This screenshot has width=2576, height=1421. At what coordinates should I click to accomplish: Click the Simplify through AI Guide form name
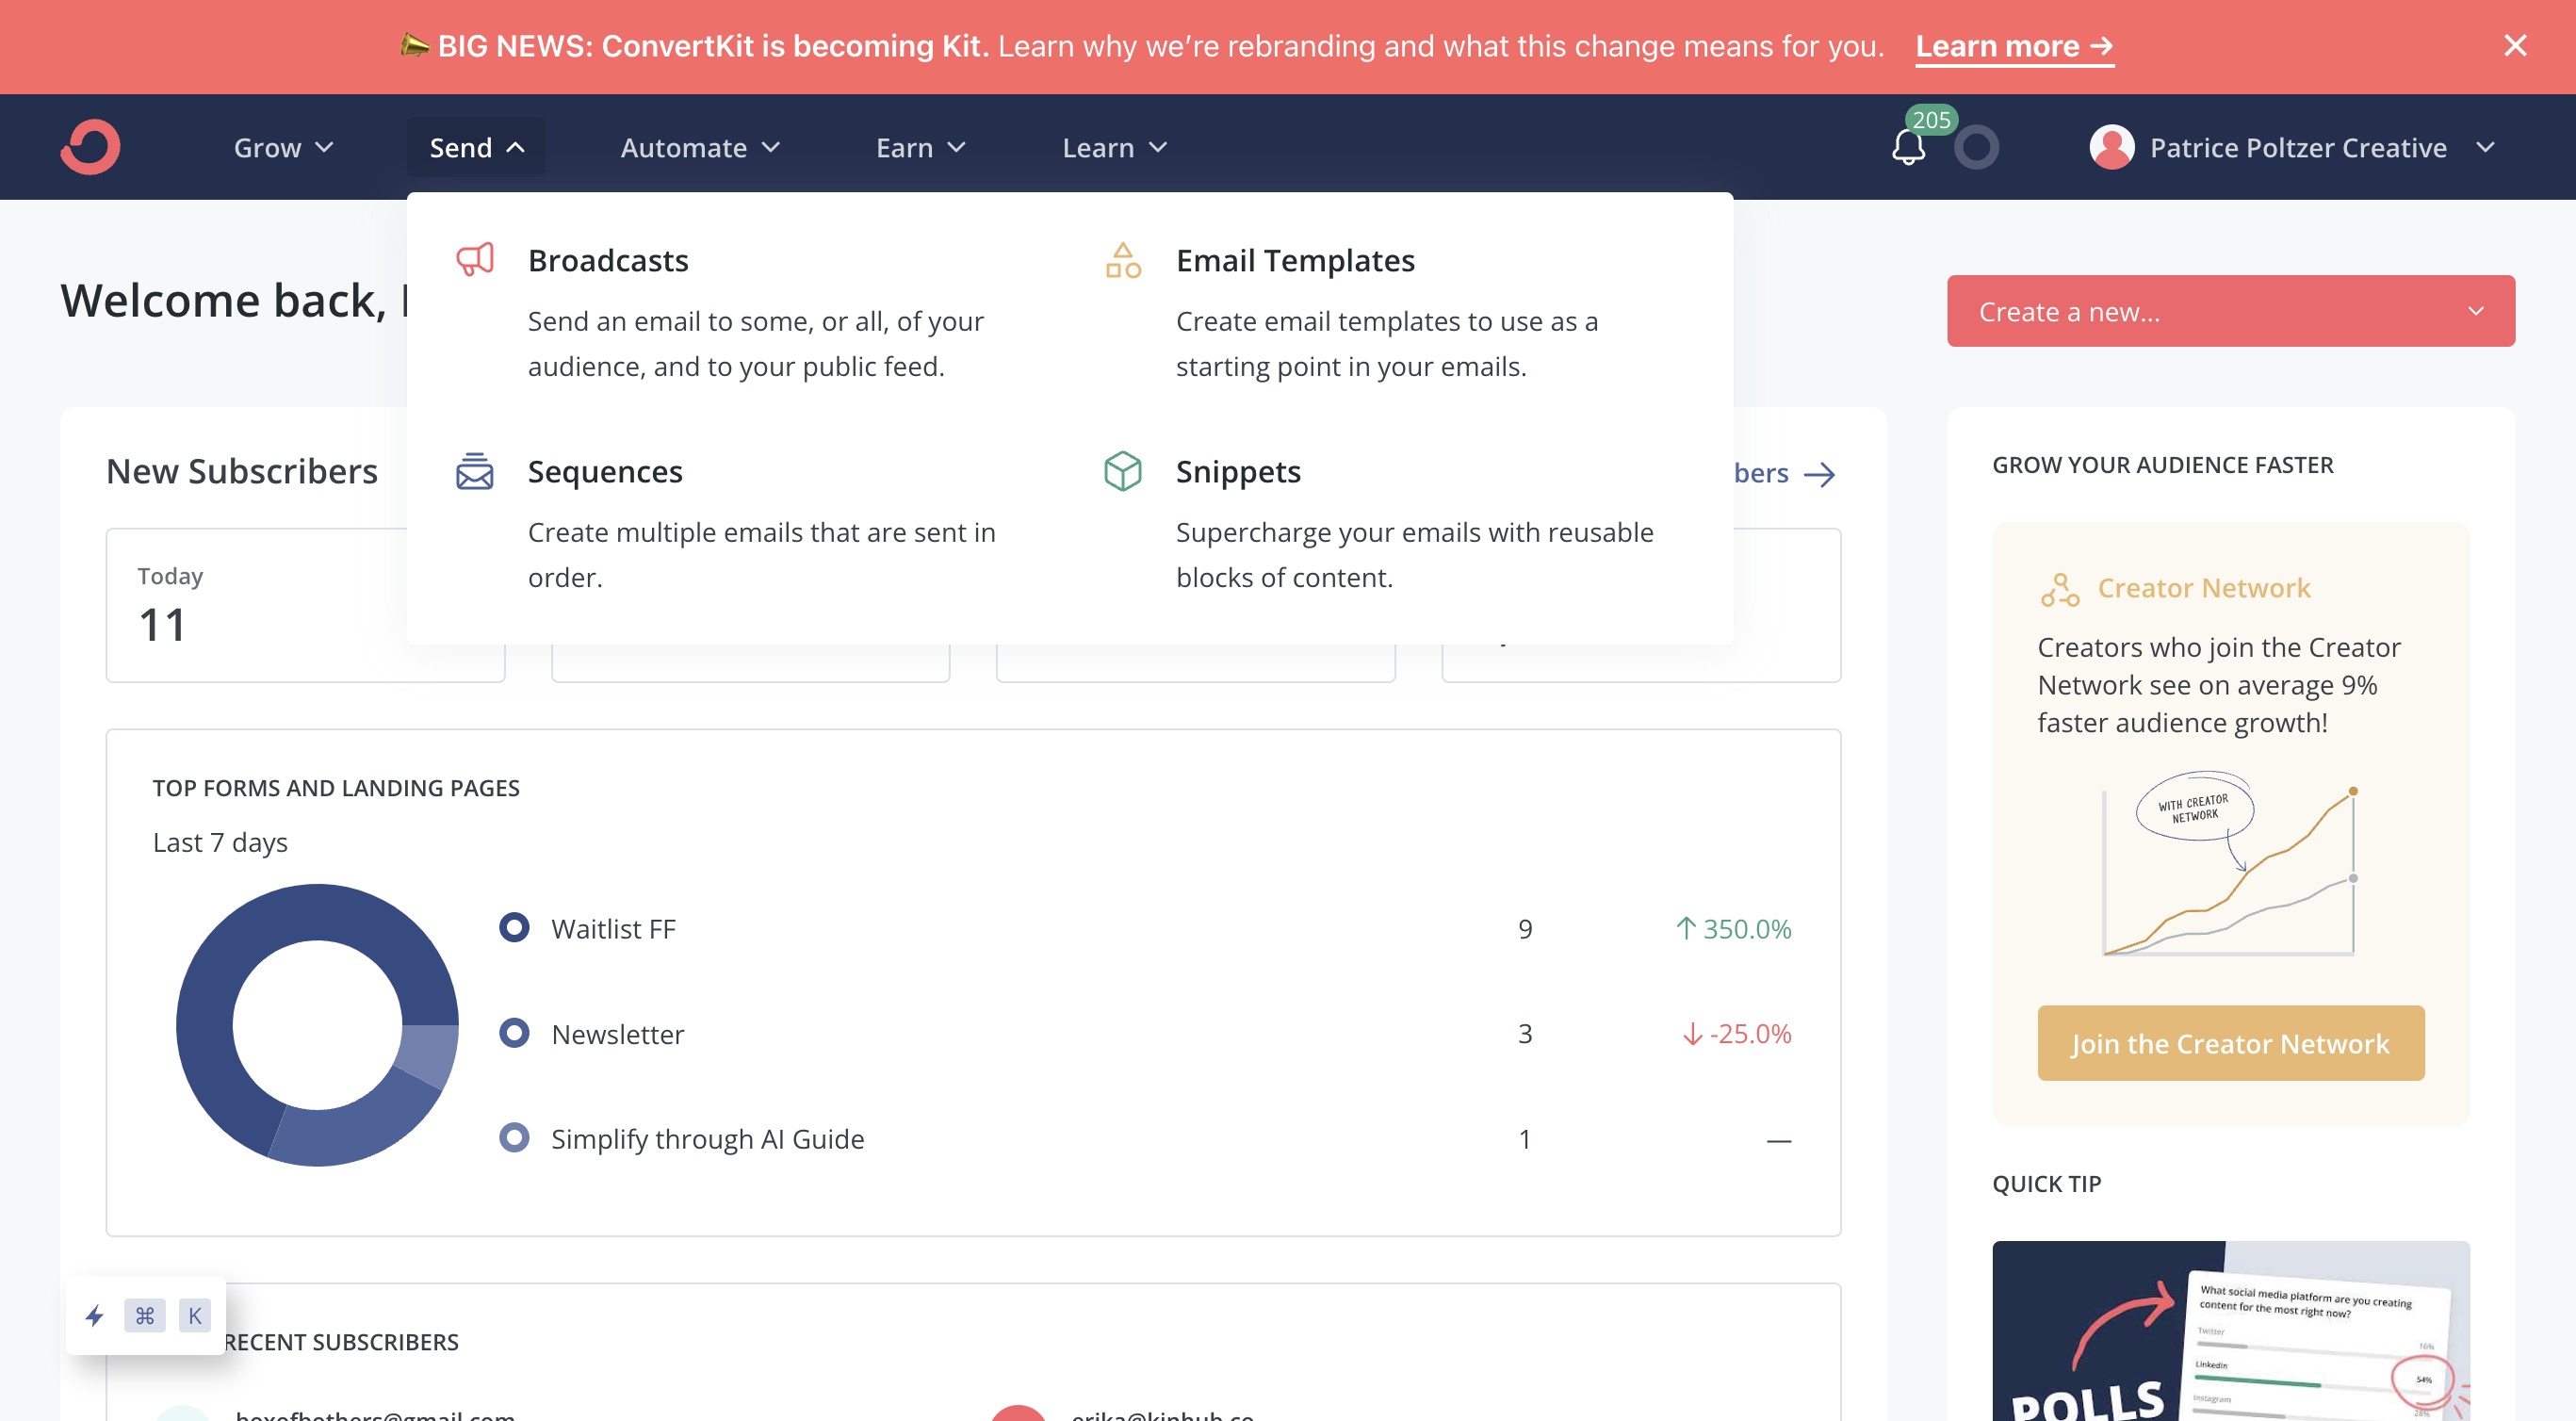(x=707, y=1139)
